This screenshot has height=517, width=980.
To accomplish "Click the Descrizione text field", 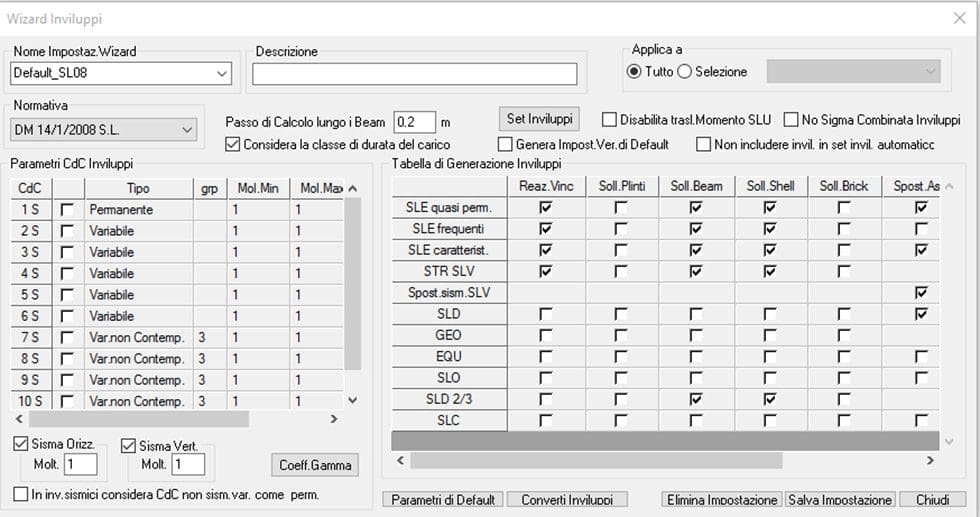I will pos(414,74).
